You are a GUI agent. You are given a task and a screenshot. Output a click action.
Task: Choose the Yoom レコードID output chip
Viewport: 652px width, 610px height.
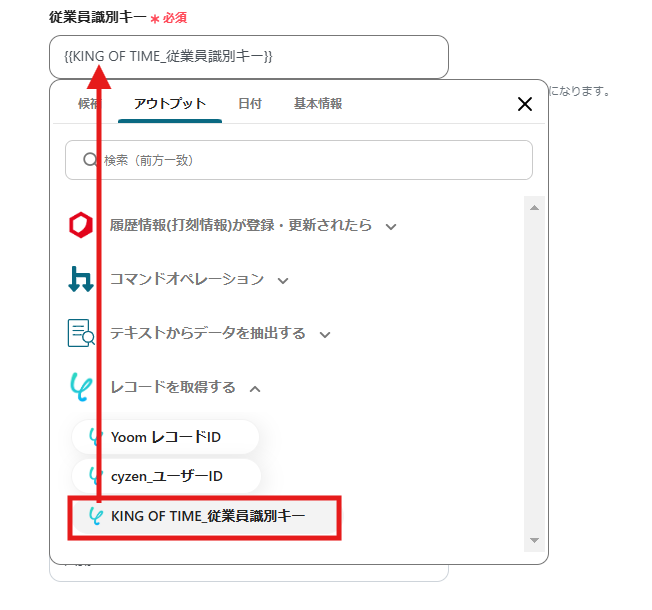point(165,437)
